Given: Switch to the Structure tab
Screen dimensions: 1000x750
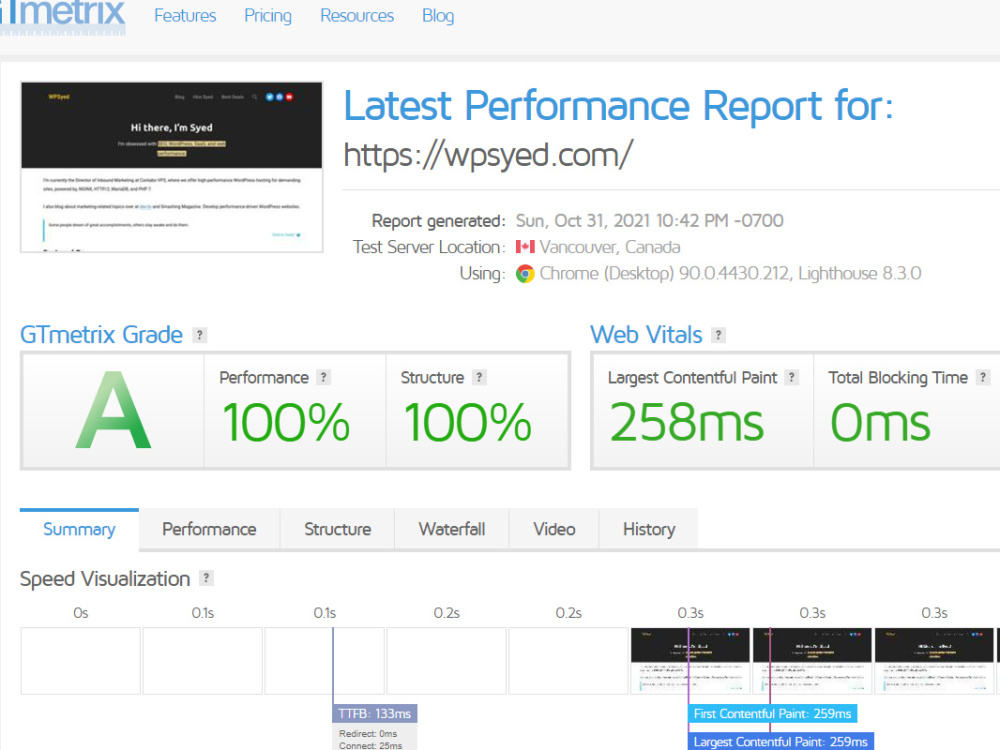Looking at the screenshot, I should [x=337, y=529].
